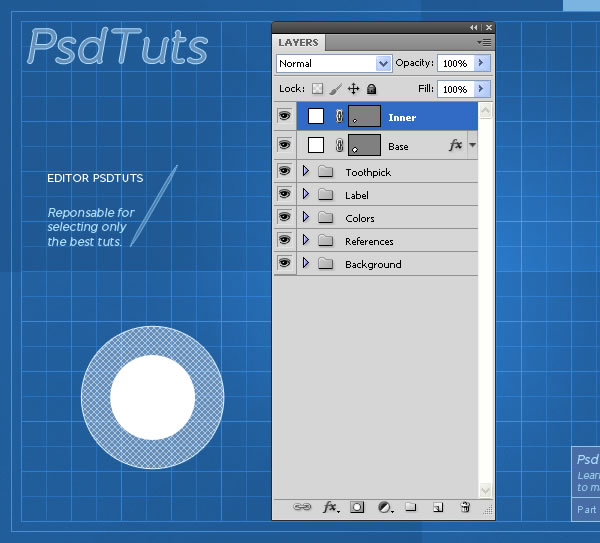This screenshot has height=543, width=600.
Task: Hide the Label group
Action: 285,194
